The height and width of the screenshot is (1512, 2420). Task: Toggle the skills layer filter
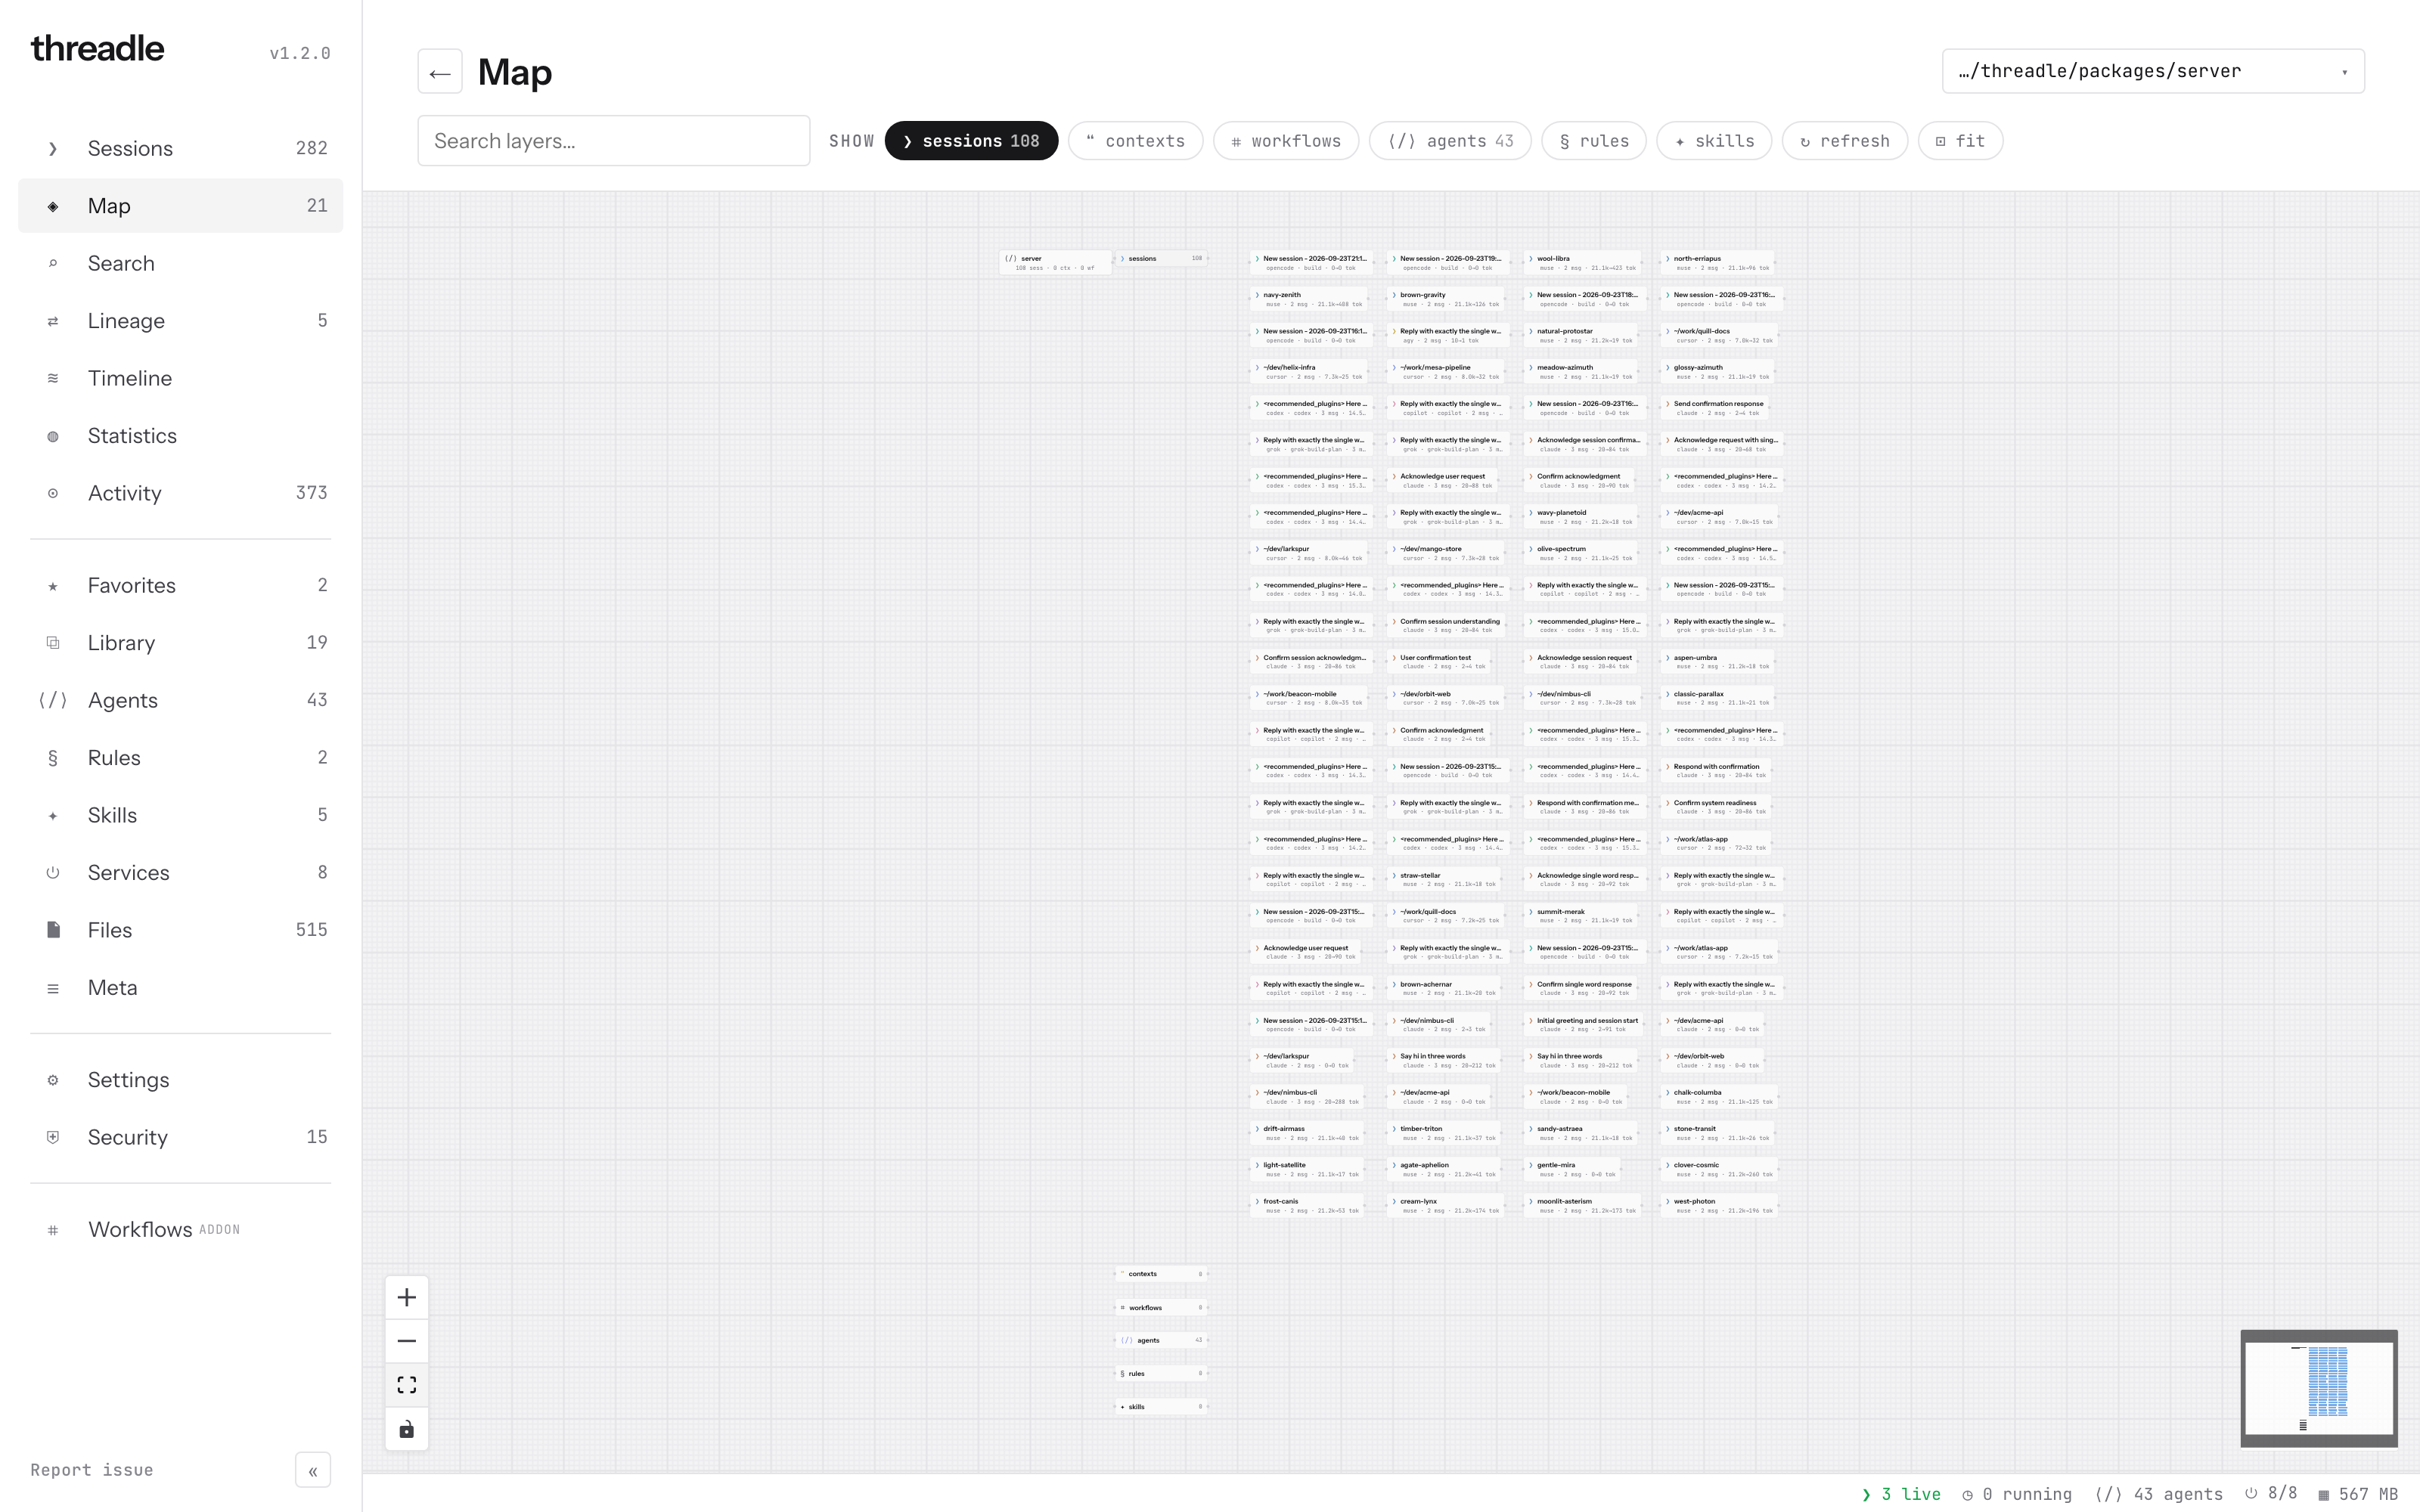1714,141
